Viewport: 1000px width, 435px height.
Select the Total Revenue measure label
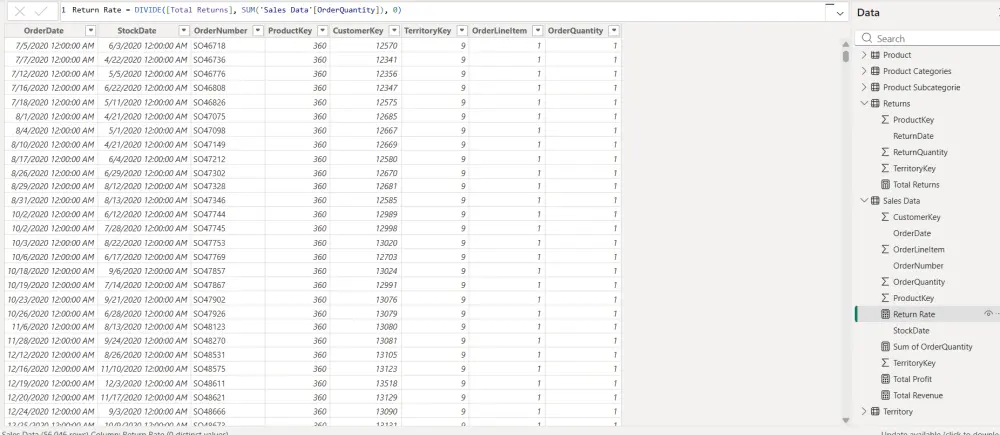pos(918,395)
